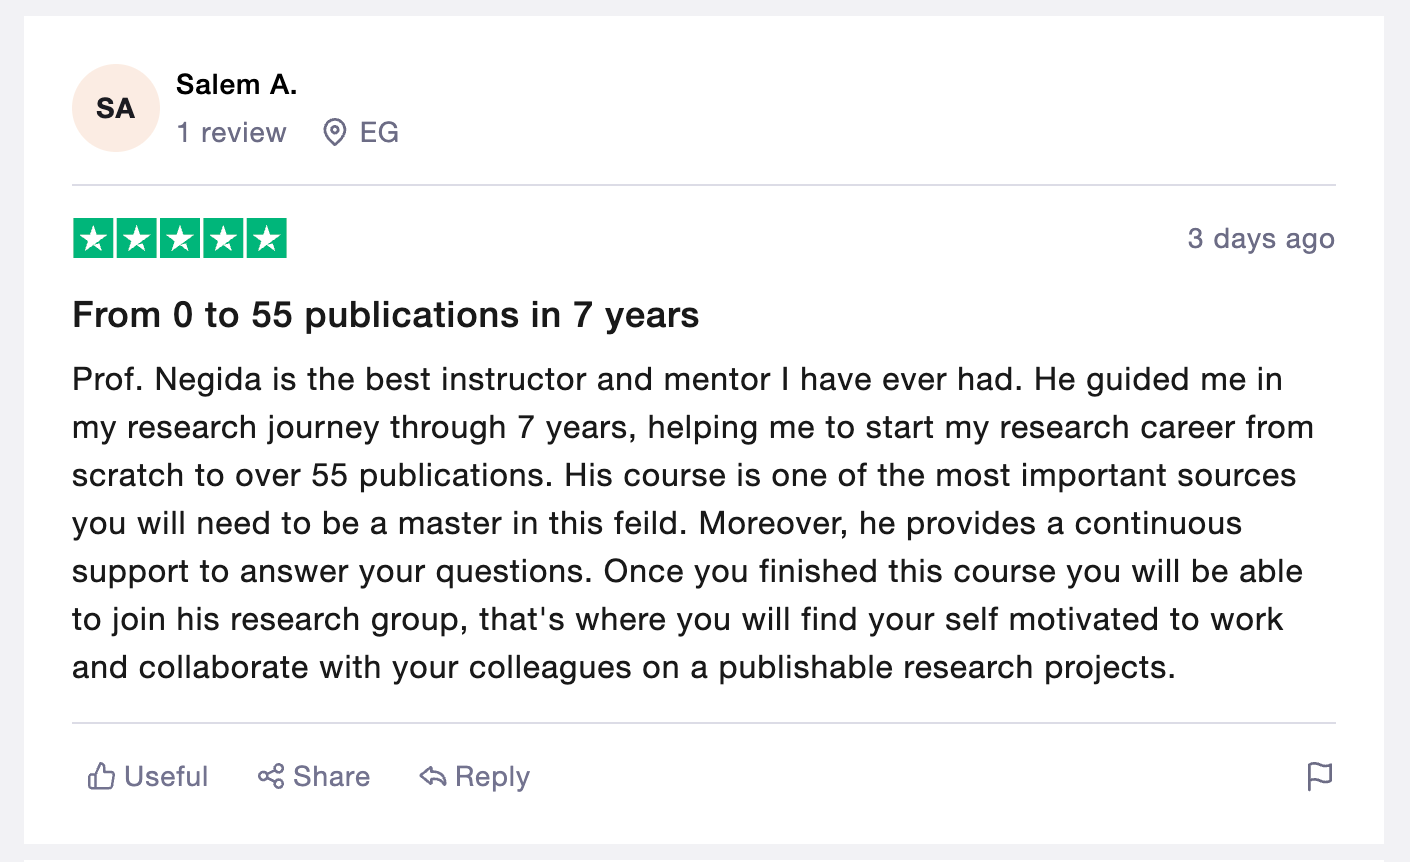Screen dimensions: 1410x862
Task: Click the fourth green rating star
Action: click(x=224, y=239)
